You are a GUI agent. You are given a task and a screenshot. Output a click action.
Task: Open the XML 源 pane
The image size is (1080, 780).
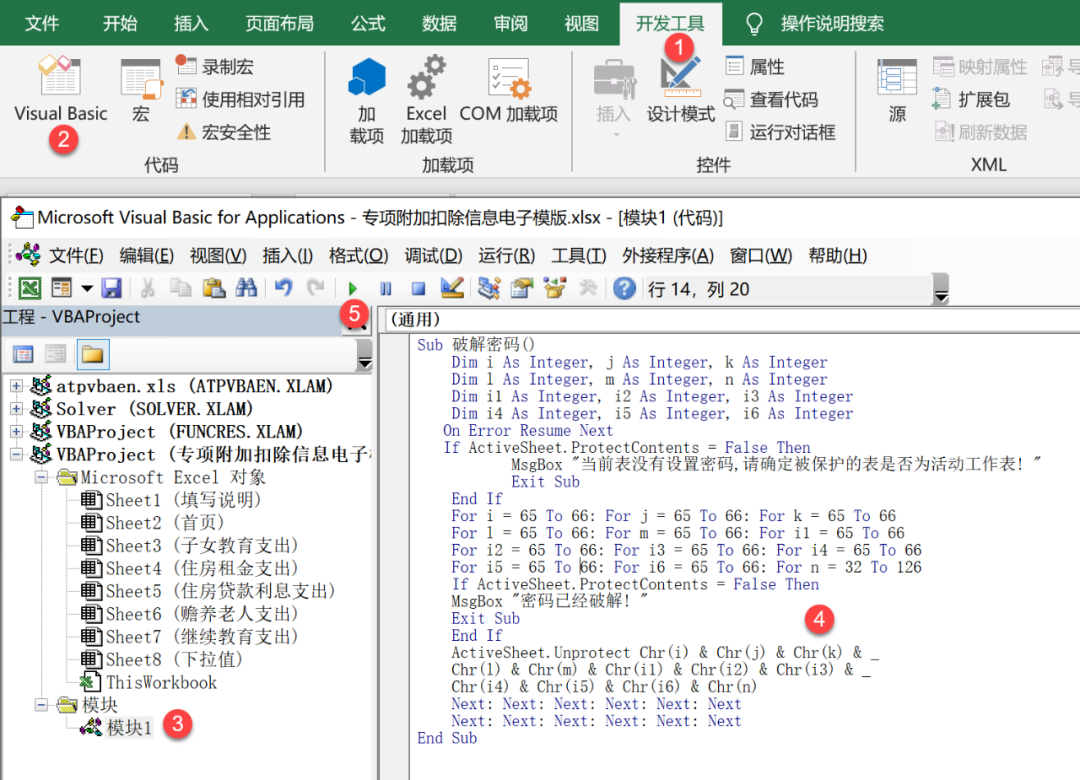click(897, 91)
